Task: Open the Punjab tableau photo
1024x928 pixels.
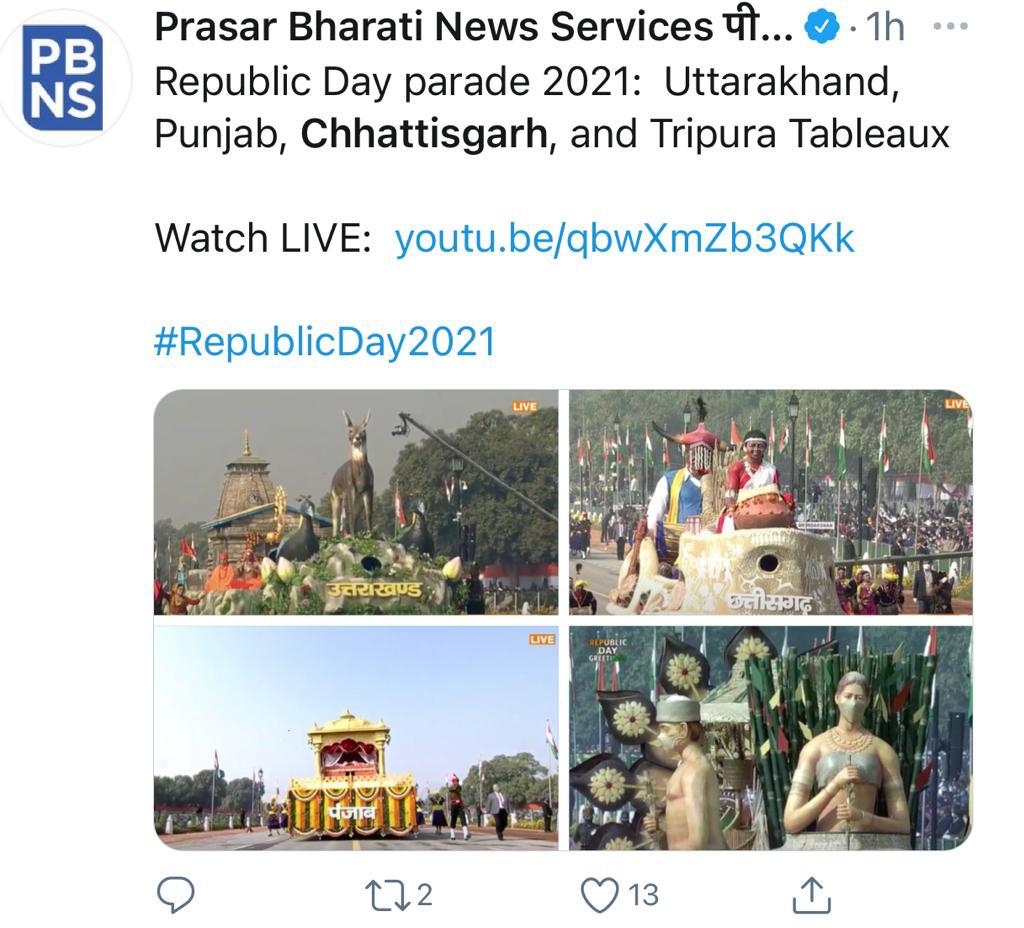Action: click(x=356, y=738)
